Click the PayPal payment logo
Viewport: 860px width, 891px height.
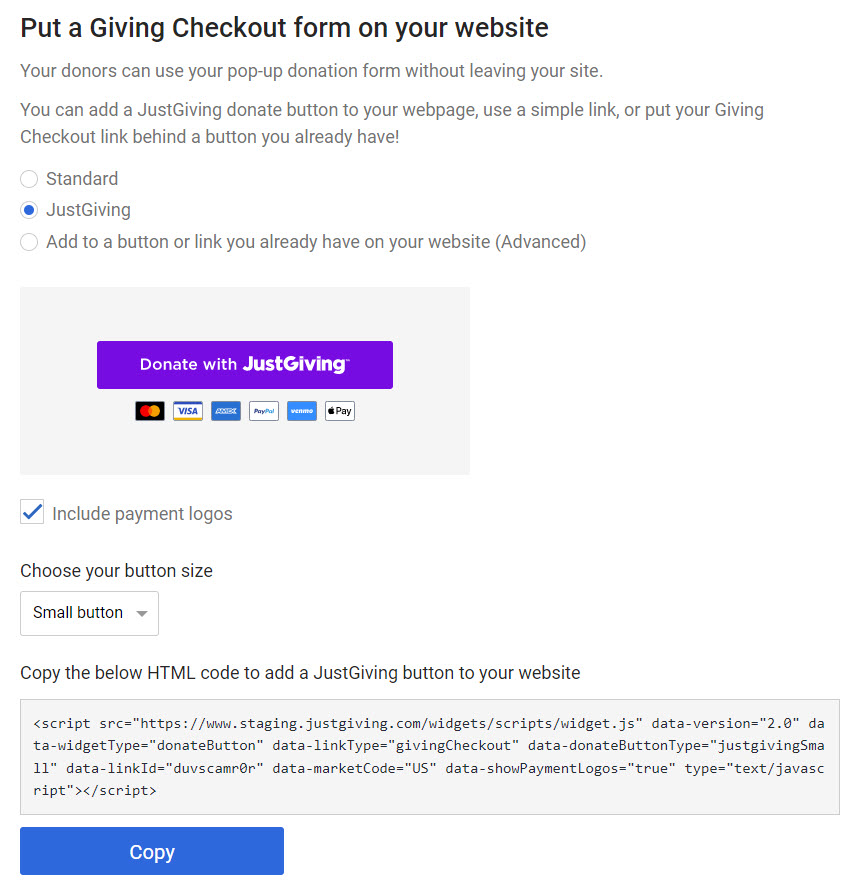click(264, 411)
